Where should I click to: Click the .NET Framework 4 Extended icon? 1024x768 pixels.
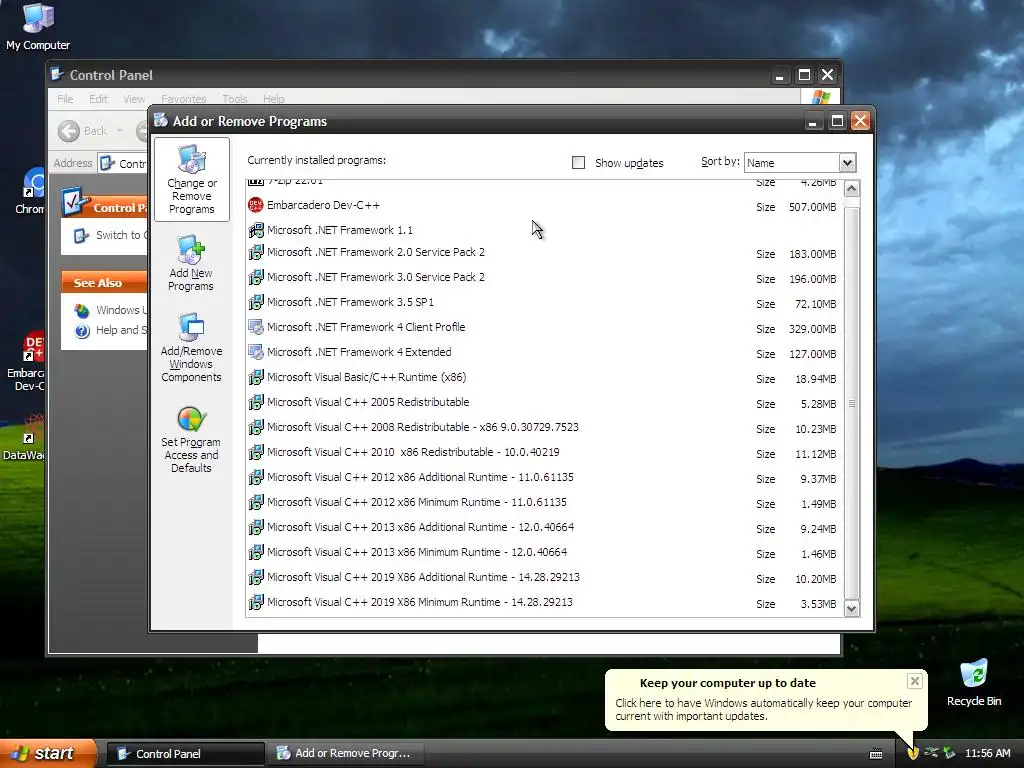[x=255, y=352]
